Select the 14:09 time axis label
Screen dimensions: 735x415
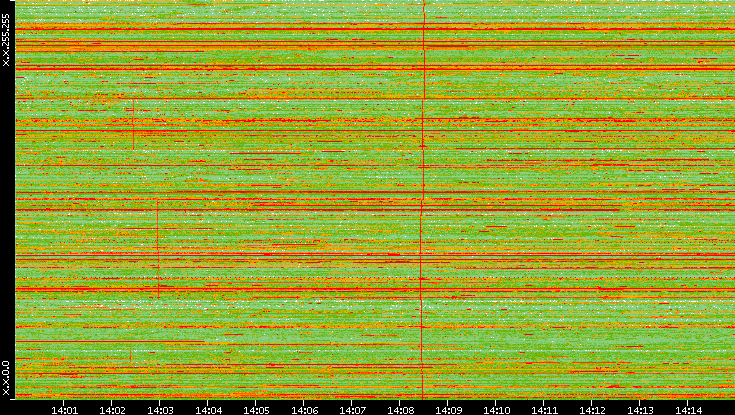pos(449,409)
